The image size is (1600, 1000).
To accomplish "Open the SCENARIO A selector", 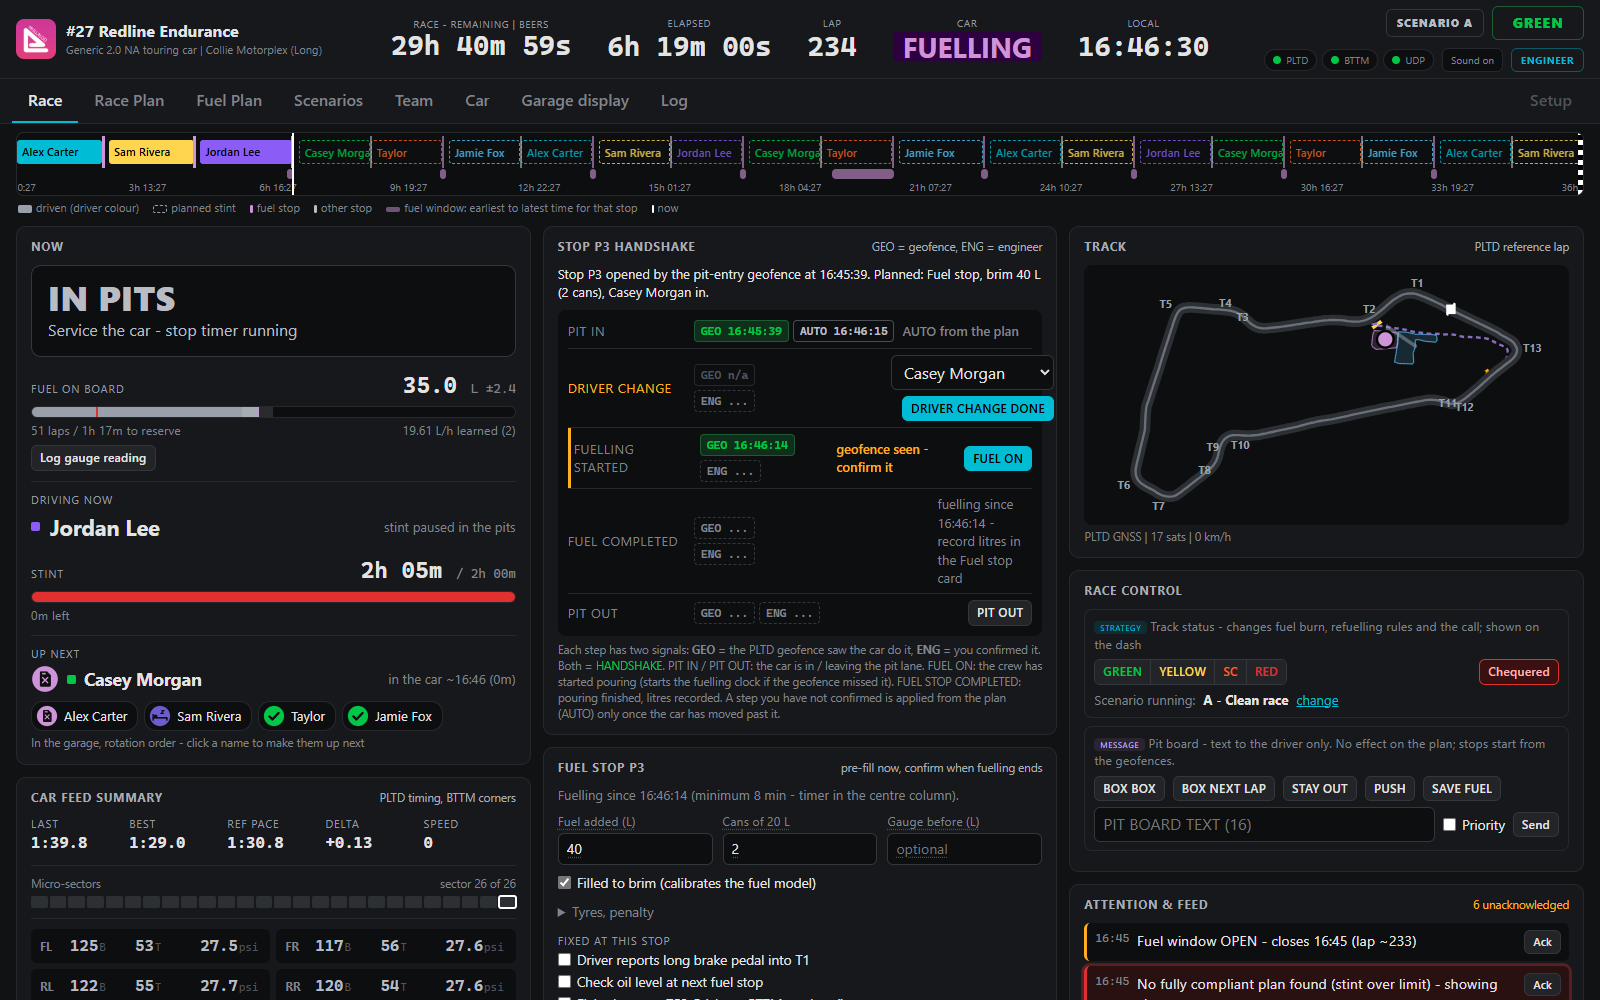I will [x=1434, y=23].
